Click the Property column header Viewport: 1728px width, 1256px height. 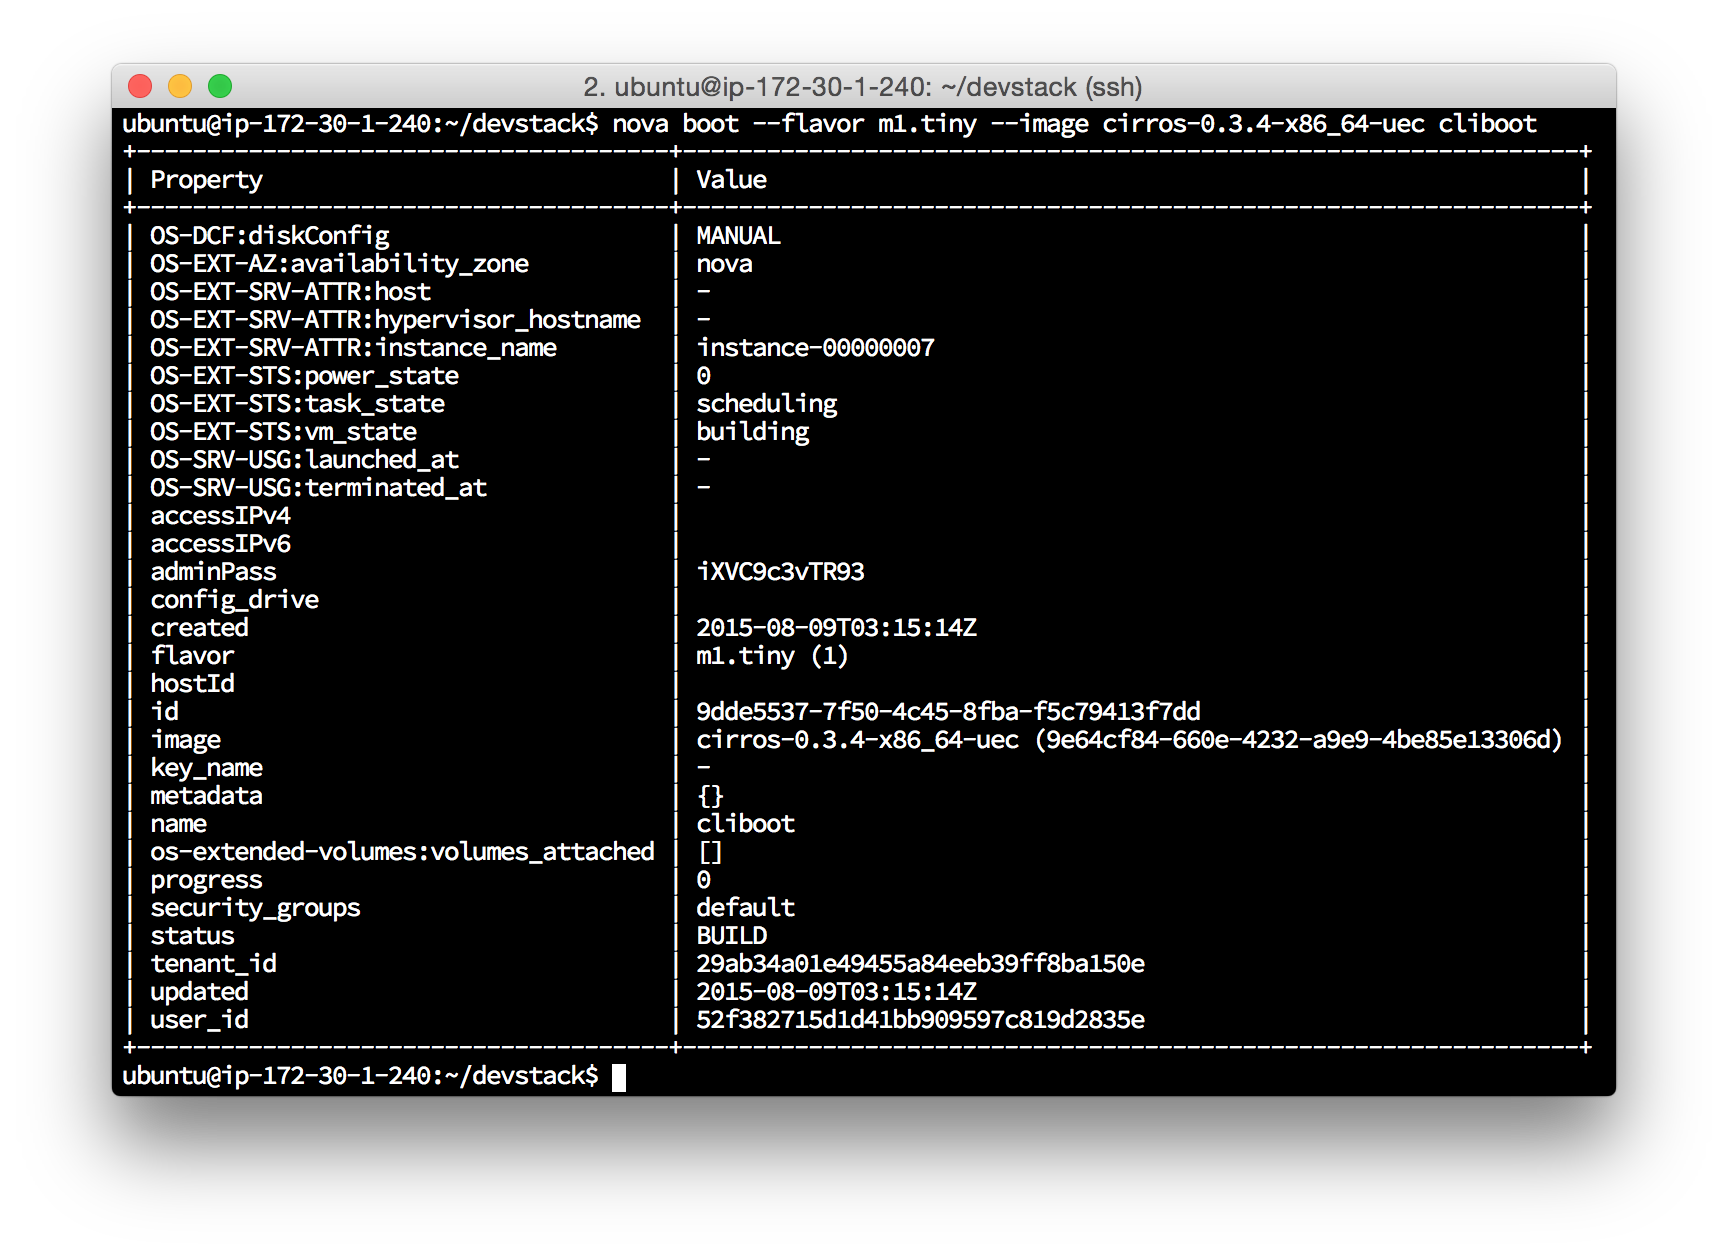206,180
